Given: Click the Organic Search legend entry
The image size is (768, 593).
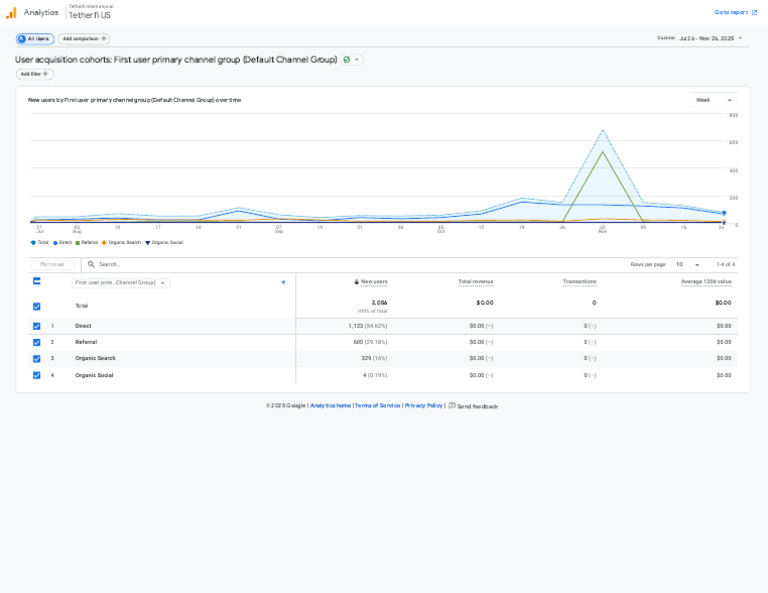Looking at the screenshot, I should tap(121, 243).
